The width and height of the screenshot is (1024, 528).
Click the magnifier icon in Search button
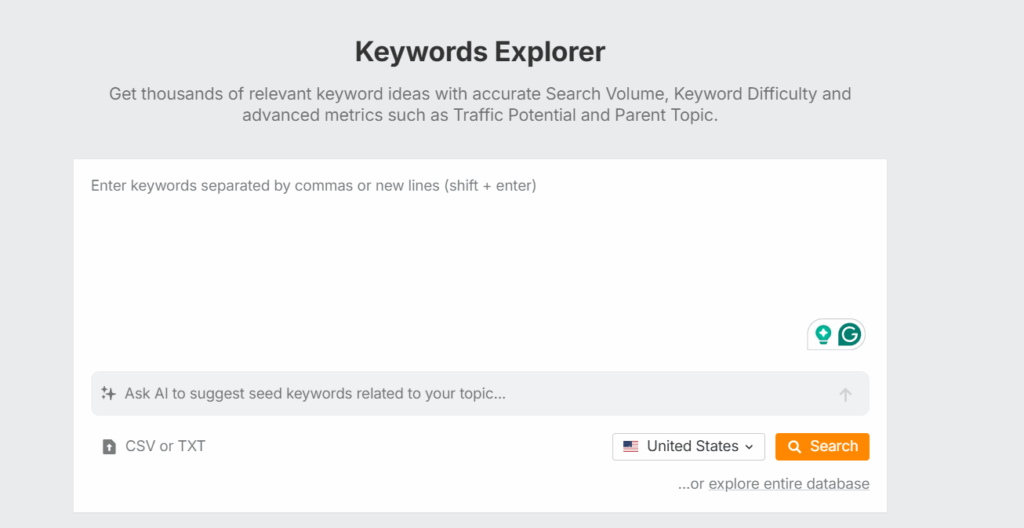[x=794, y=447]
